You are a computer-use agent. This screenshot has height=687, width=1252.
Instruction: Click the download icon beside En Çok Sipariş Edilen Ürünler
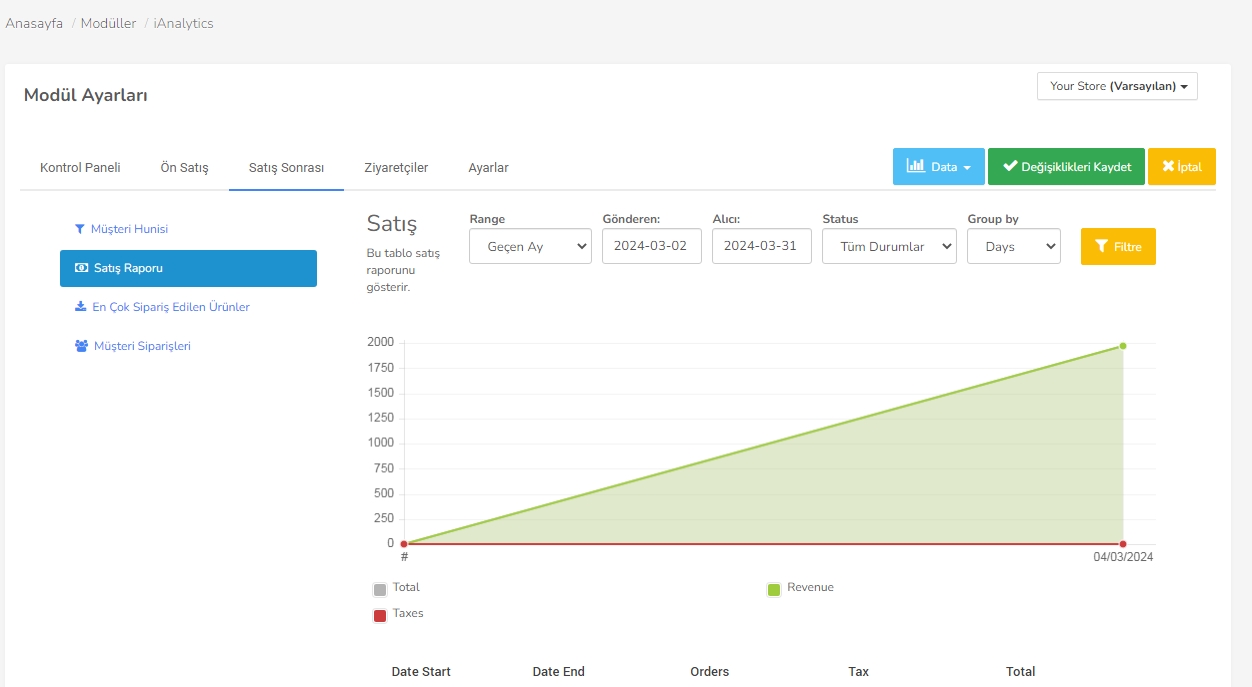(81, 307)
